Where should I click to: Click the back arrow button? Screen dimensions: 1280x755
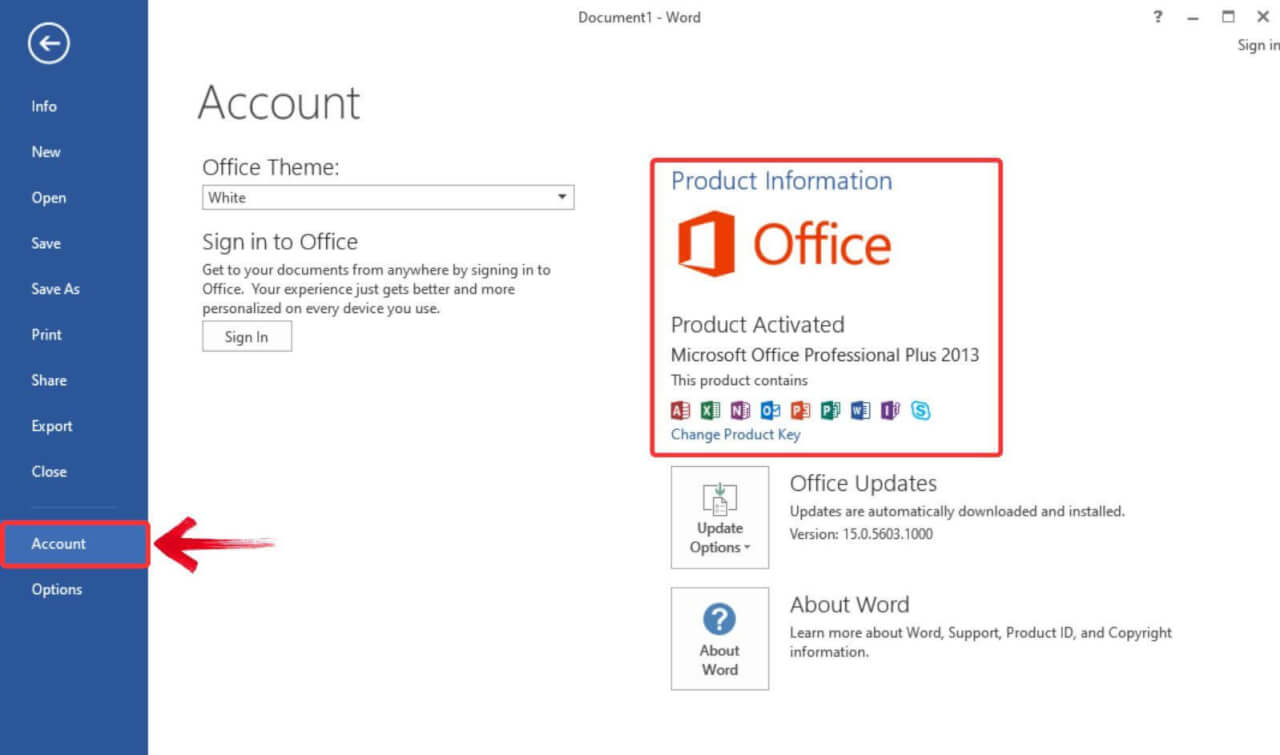pyautogui.click(x=47, y=43)
